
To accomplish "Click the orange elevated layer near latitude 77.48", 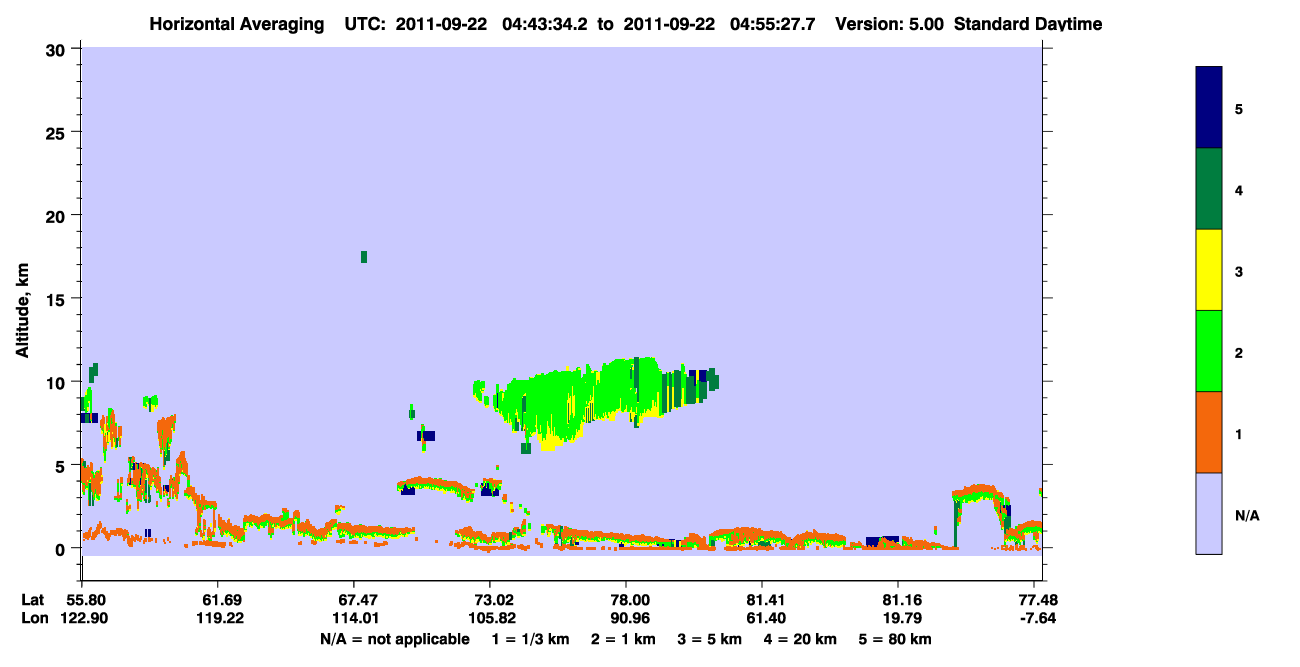I will (x=980, y=493).
